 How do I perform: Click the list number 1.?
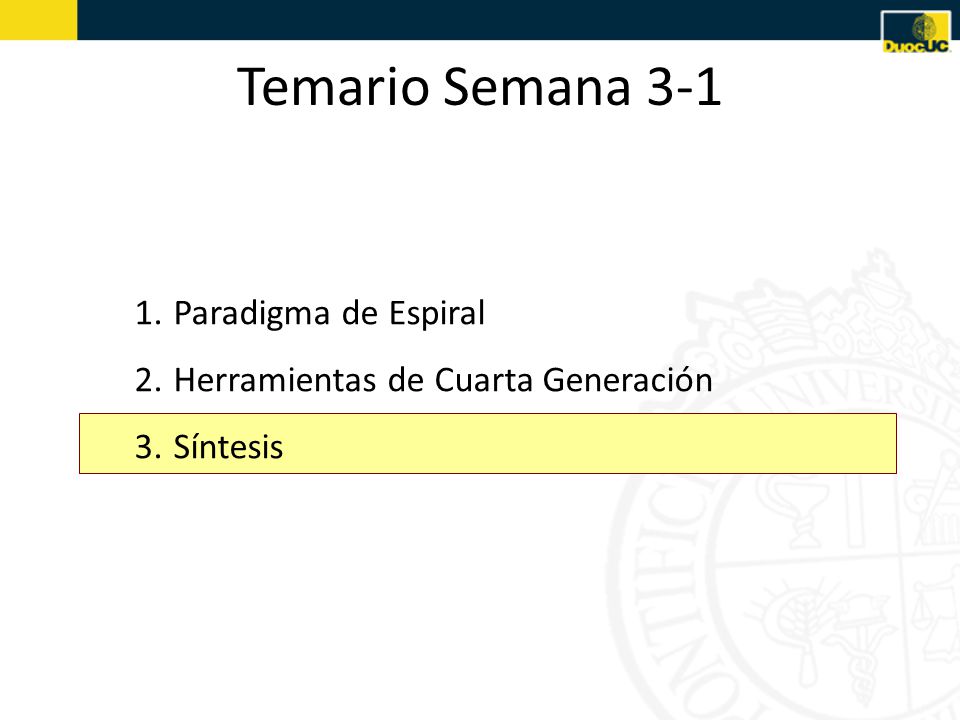coord(148,313)
